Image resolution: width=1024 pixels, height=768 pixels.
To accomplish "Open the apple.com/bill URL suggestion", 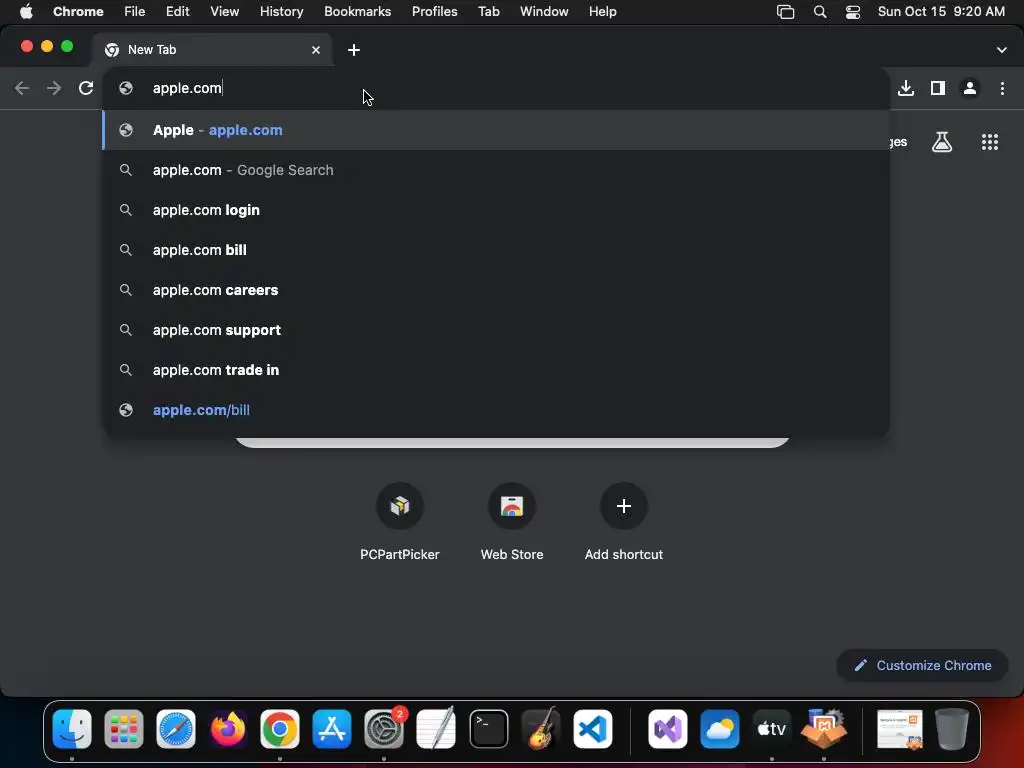I will click(496, 409).
